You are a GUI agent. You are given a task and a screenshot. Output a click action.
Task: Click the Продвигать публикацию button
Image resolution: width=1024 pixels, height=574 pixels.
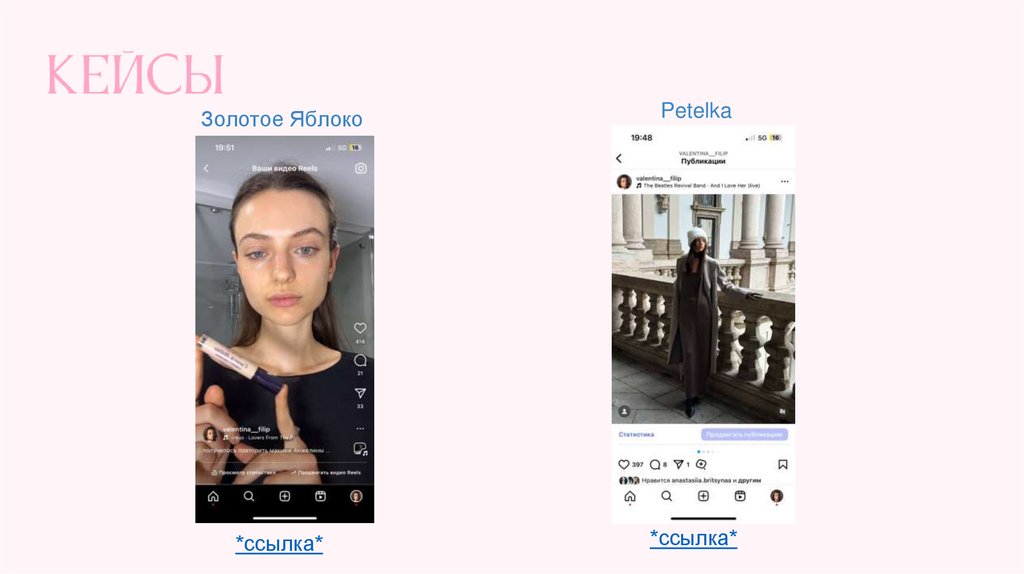pos(744,434)
